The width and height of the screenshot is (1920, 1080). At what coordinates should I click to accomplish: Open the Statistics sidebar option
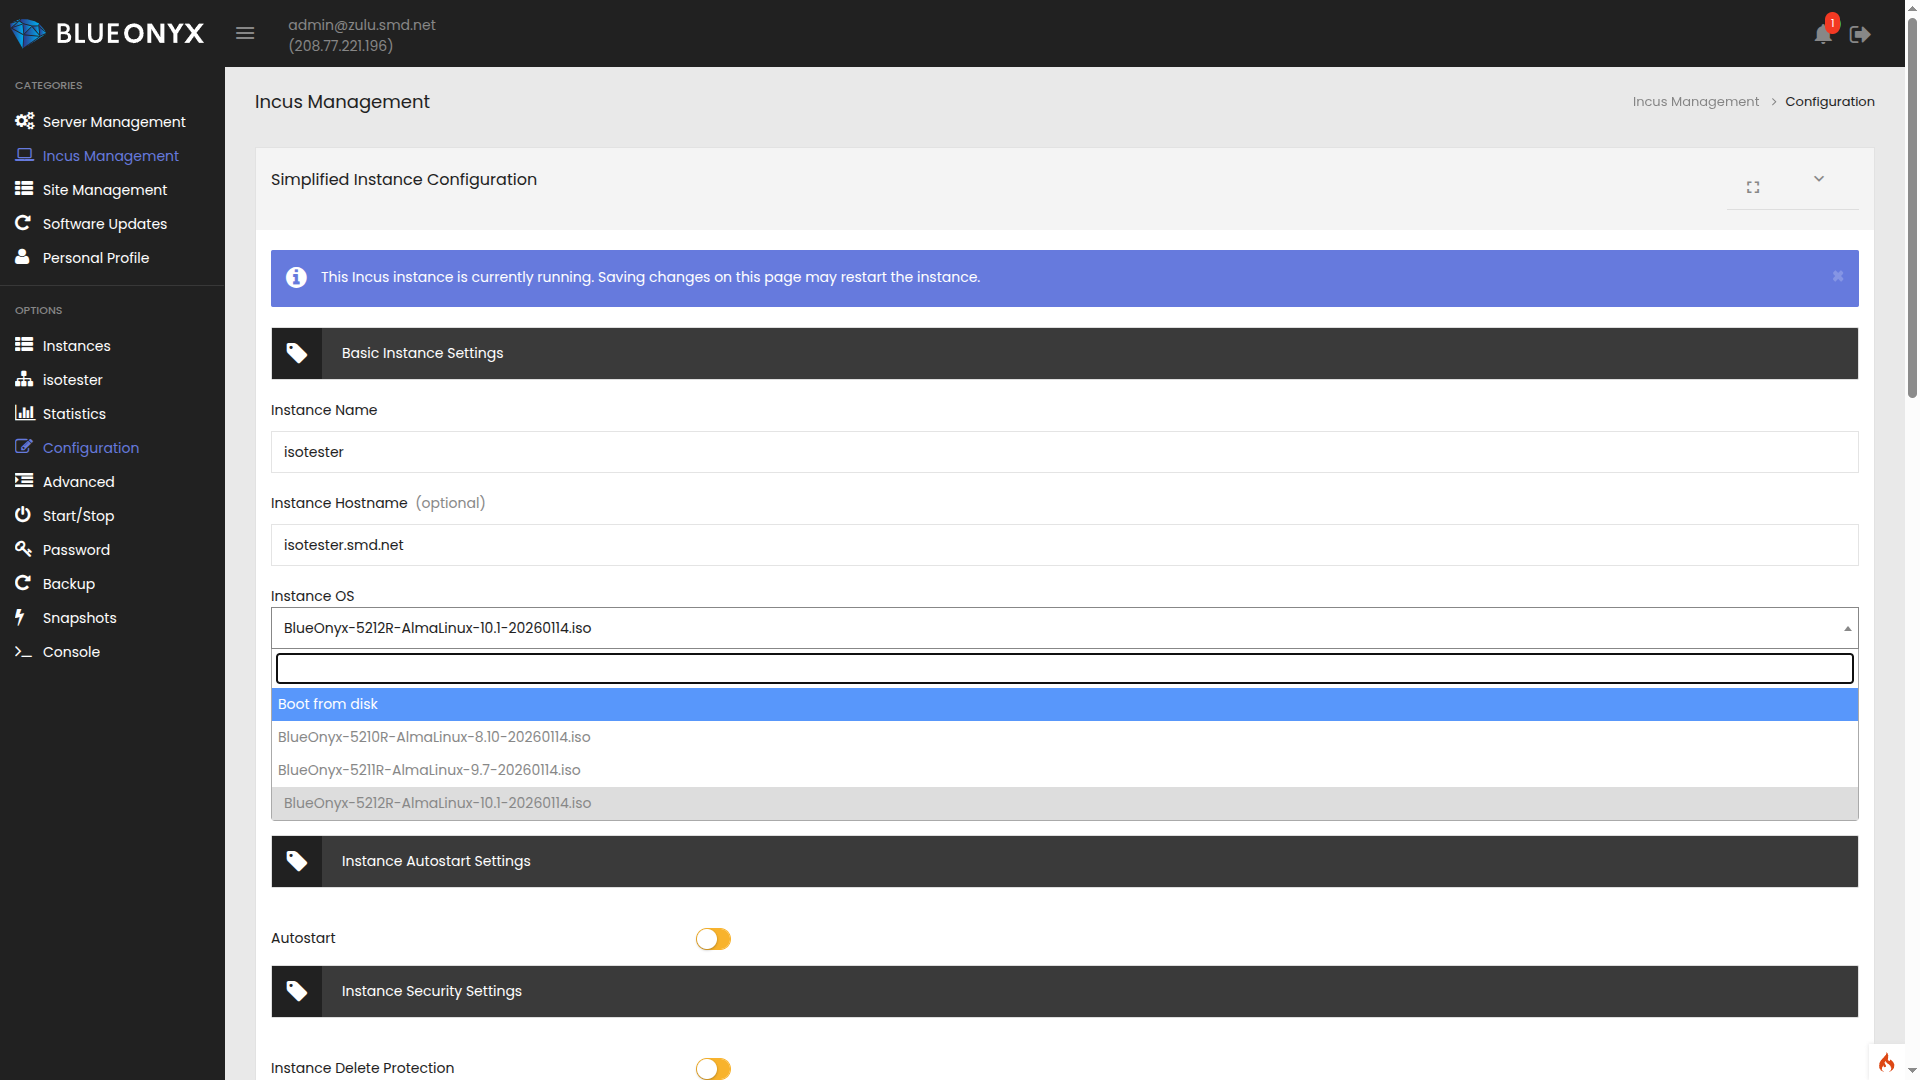(x=74, y=414)
